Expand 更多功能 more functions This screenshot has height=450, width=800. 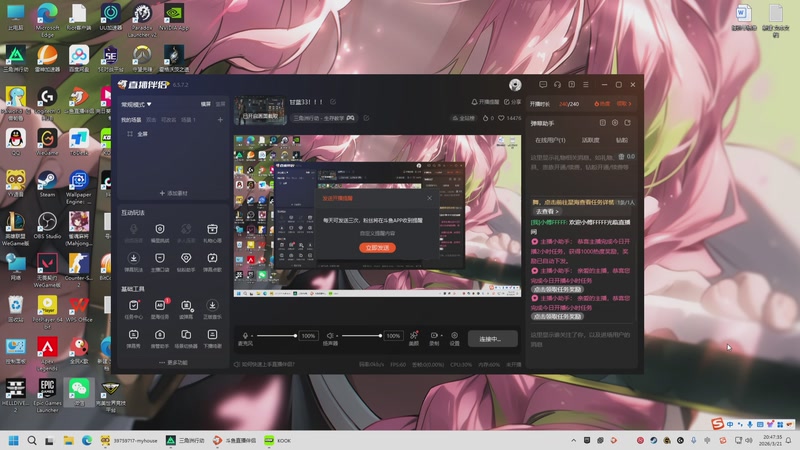click(x=173, y=362)
